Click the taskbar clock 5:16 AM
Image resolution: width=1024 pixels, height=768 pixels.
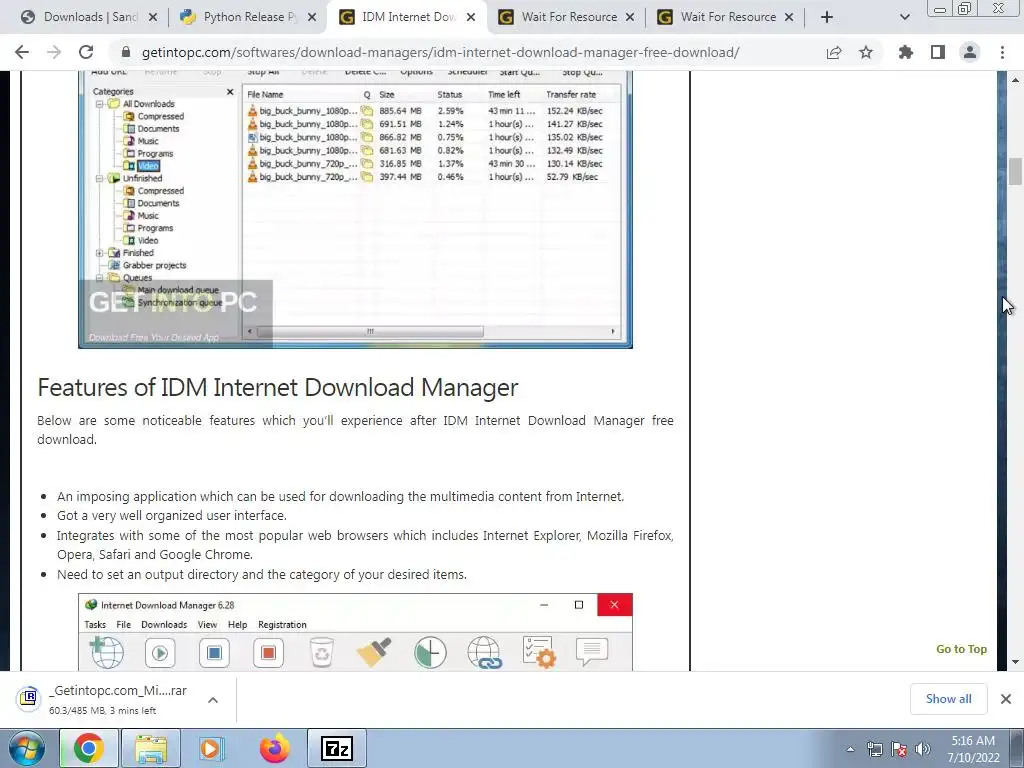tap(973, 749)
